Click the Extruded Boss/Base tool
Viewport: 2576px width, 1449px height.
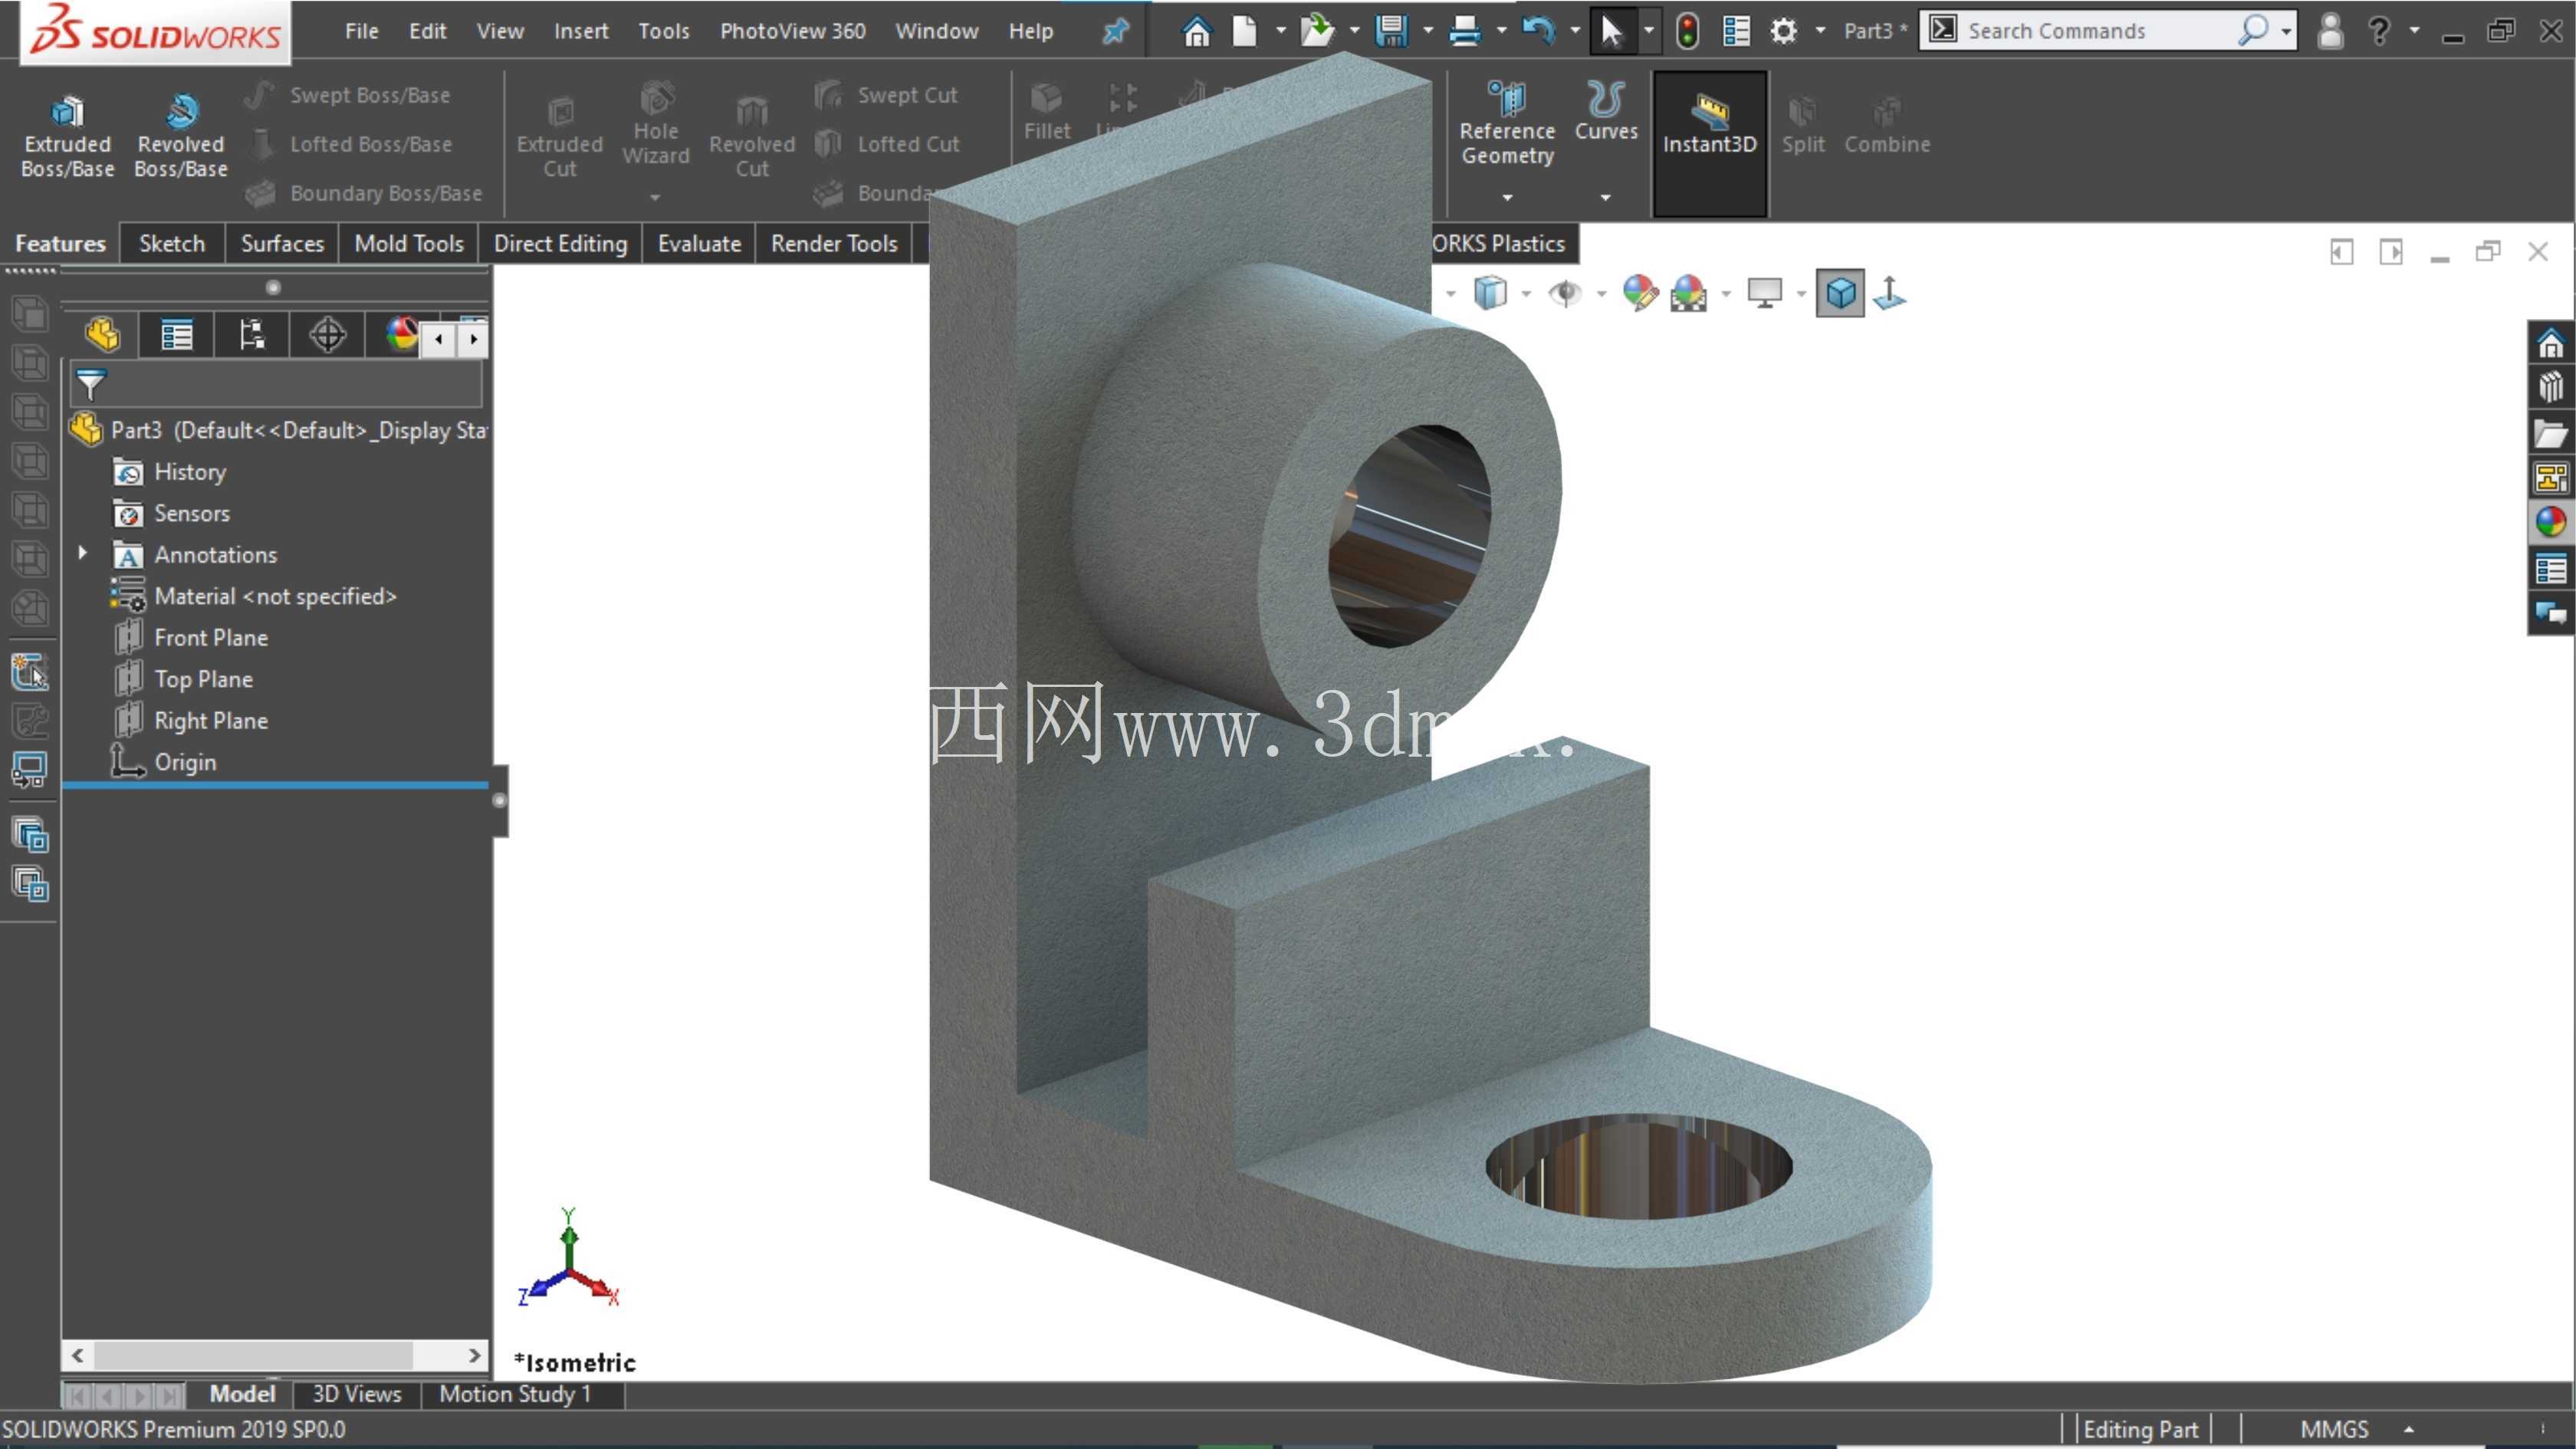(x=68, y=137)
